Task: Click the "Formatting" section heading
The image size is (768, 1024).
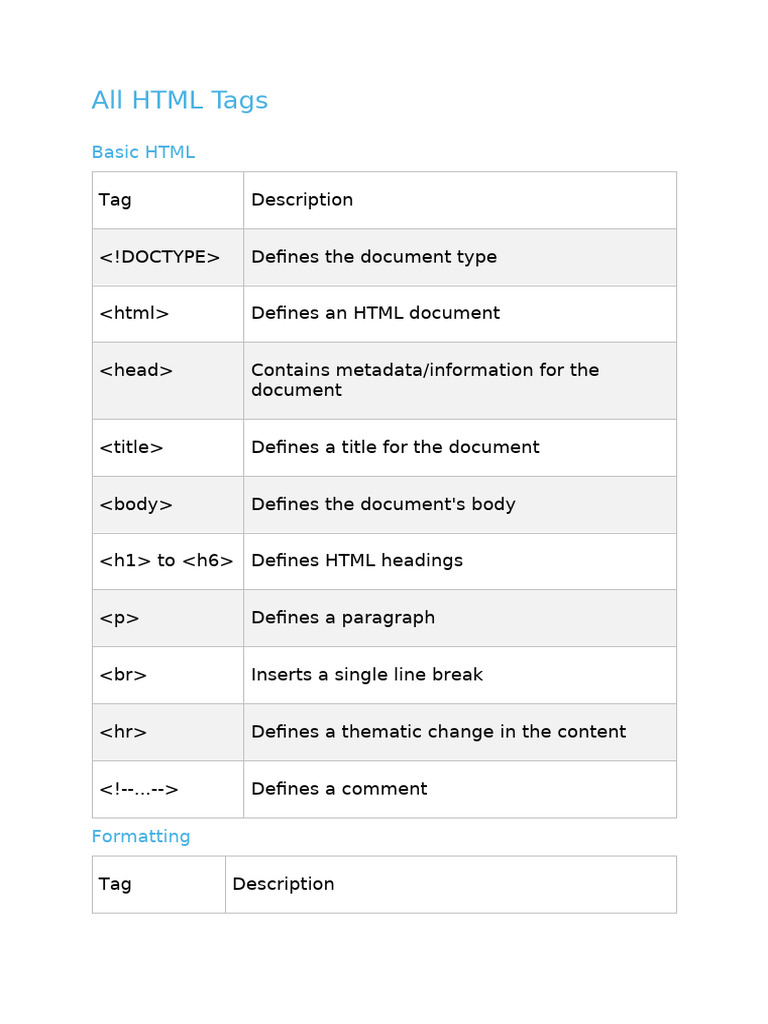Action: (141, 836)
